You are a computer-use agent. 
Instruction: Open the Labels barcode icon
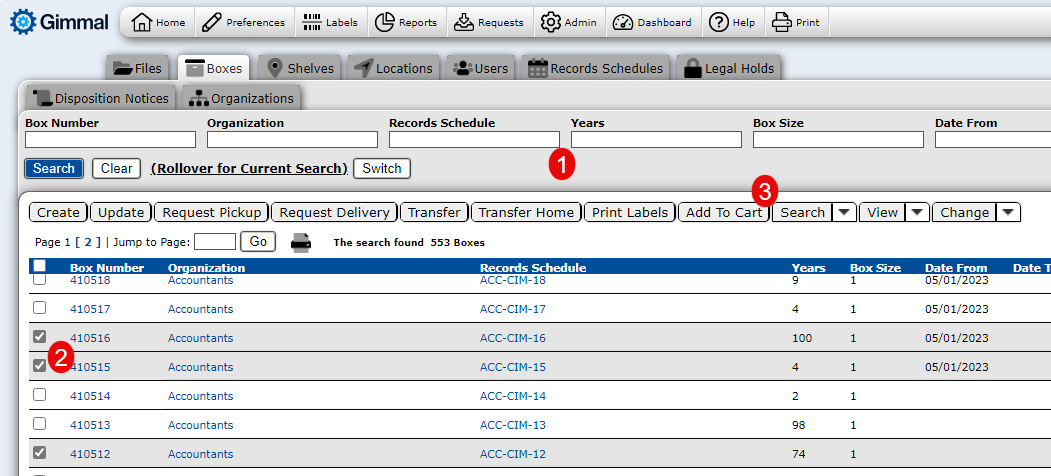point(311,22)
